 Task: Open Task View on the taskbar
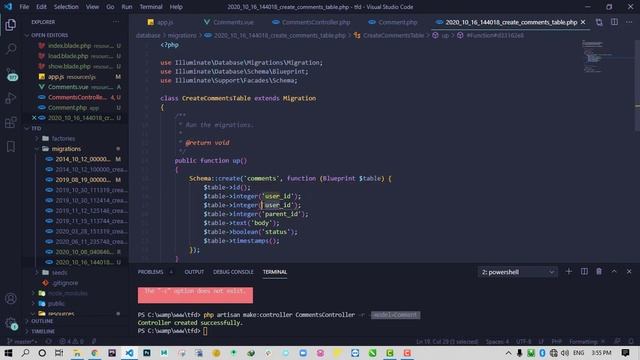59,353
